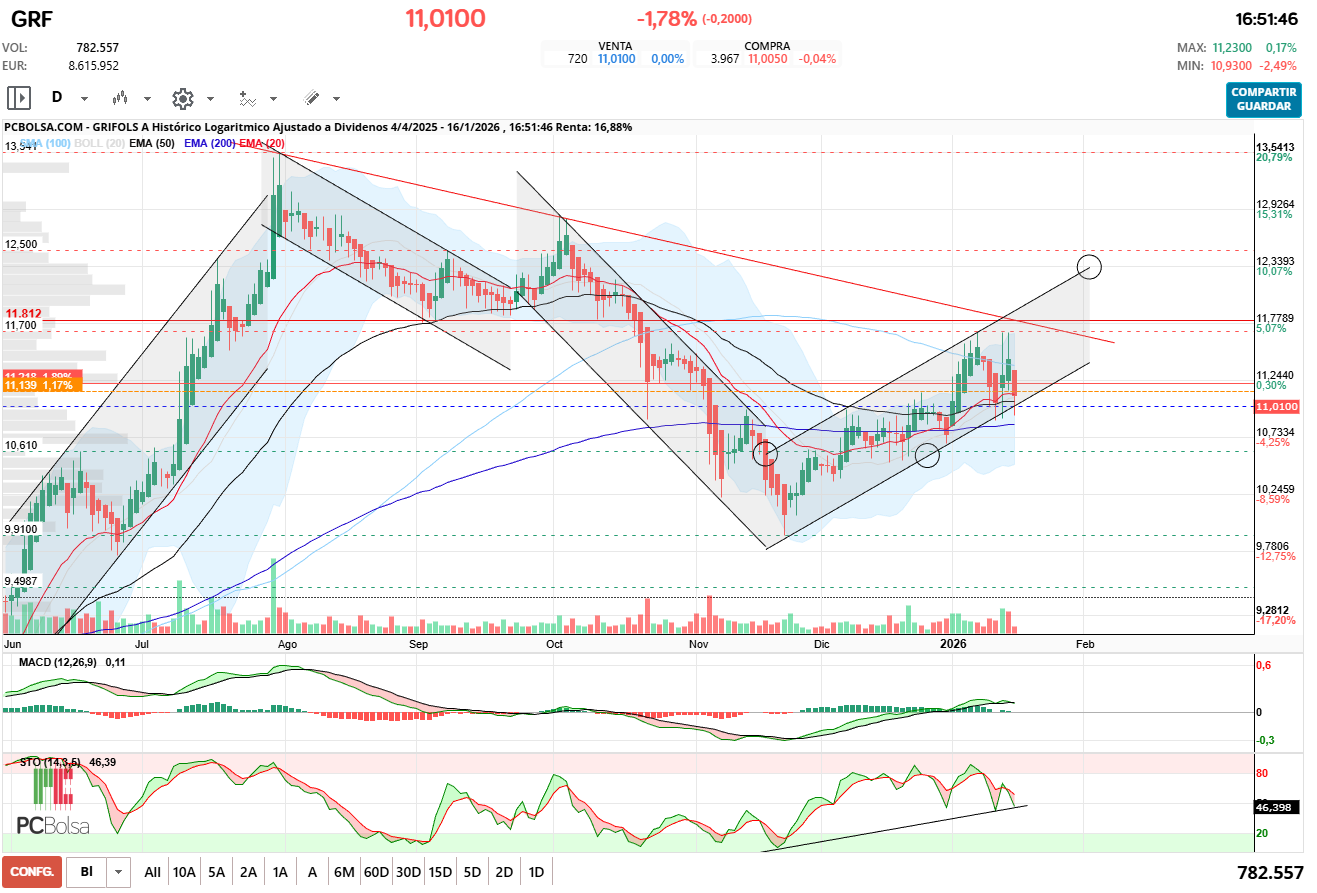This screenshot has width=1317, height=893.
Task: Expand the timeframe 'D' dropdown arrow
Action: 84,99
